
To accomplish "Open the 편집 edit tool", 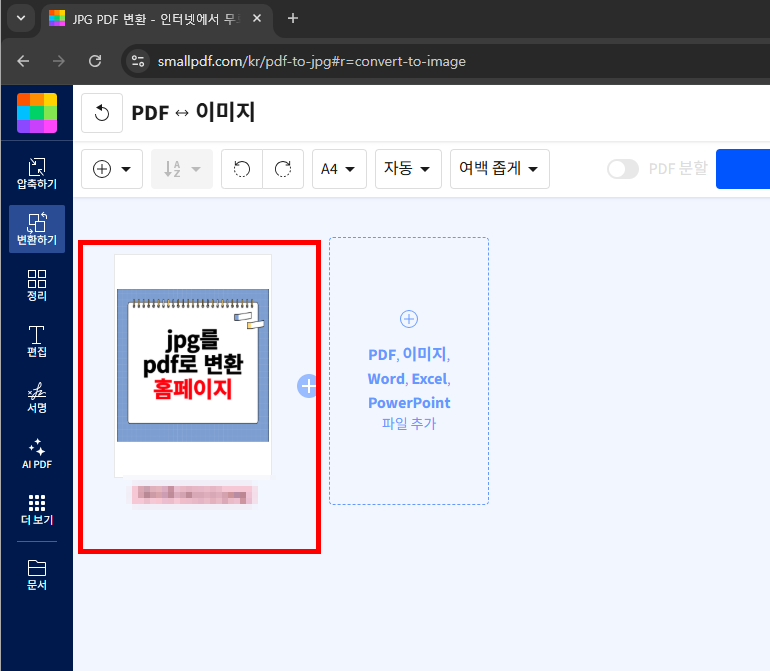I will [37, 341].
